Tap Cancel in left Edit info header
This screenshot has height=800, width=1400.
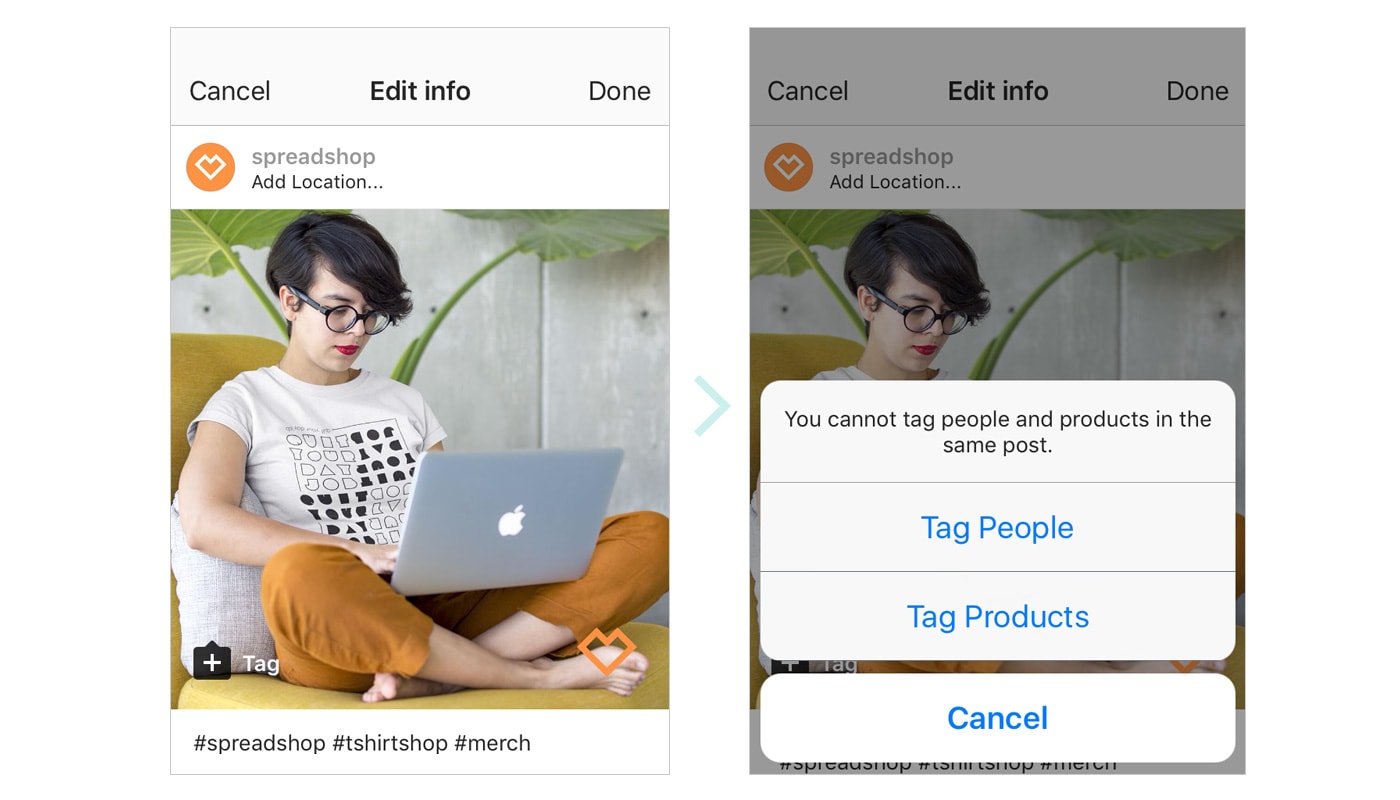(230, 91)
